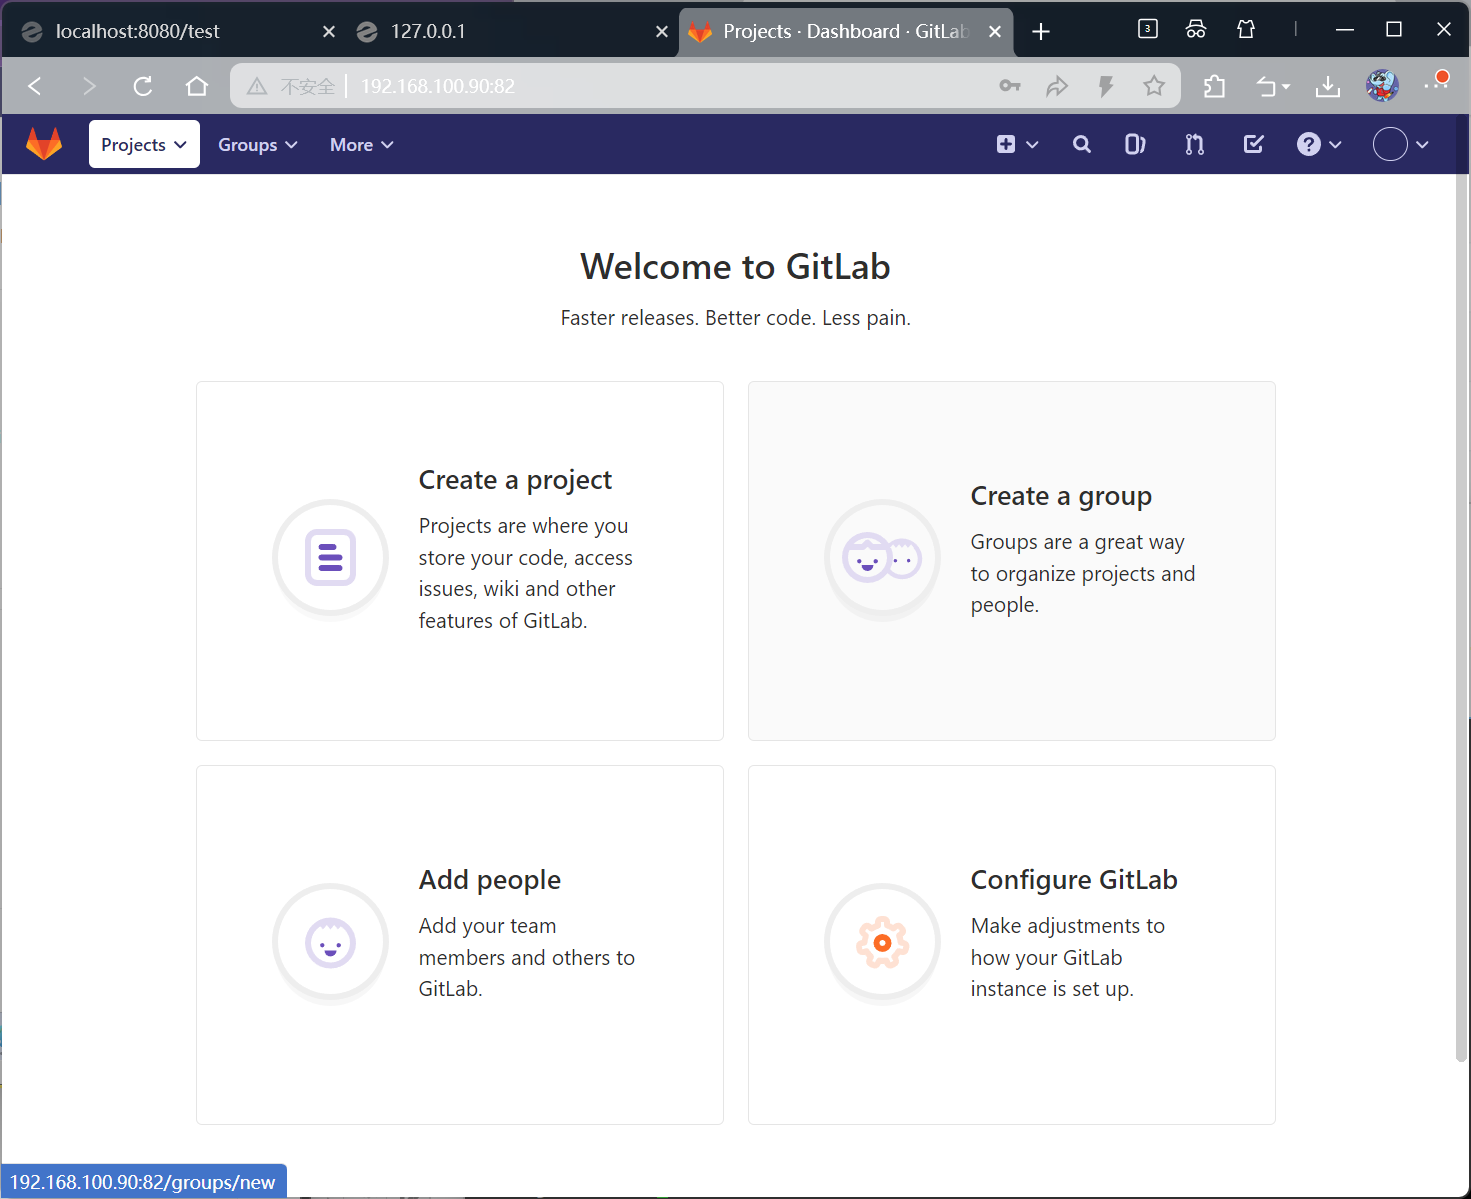Bookmark this page with star icon

1154,86
